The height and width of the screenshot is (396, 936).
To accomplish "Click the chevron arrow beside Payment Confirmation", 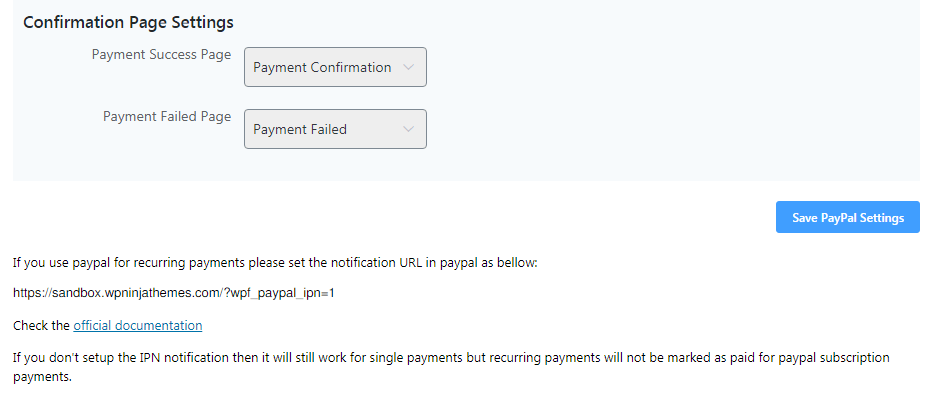I will tap(408, 67).
